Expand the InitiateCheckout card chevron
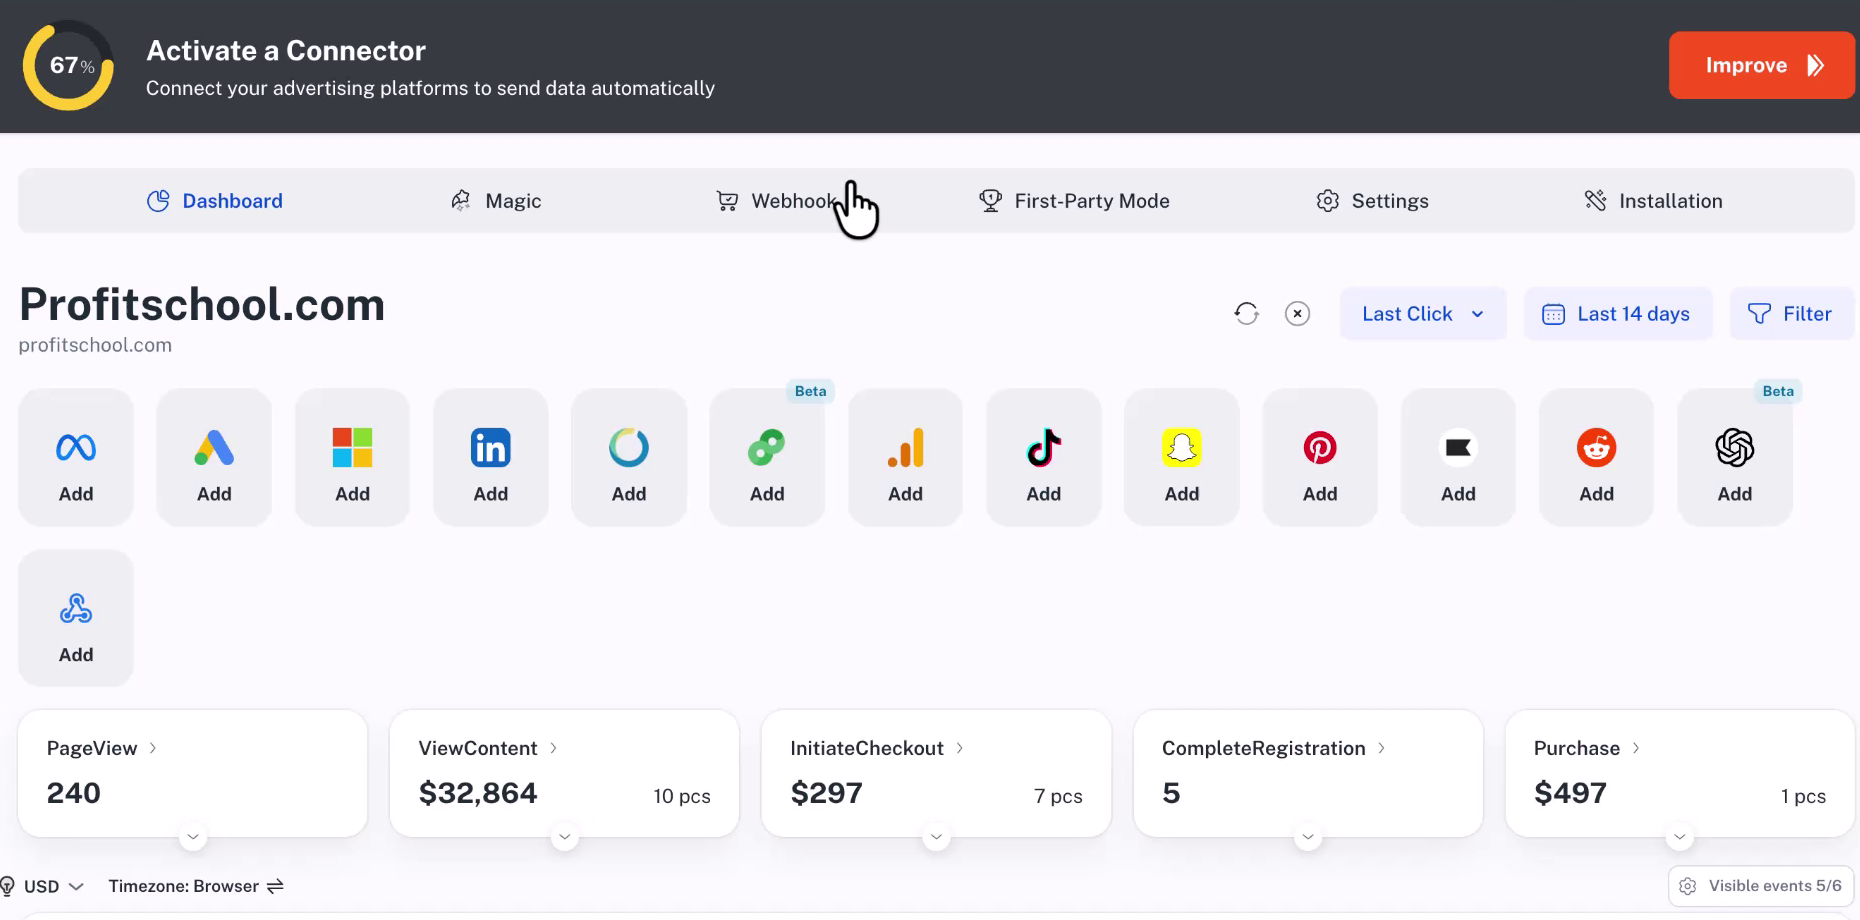The image size is (1860, 920). (x=937, y=836)
